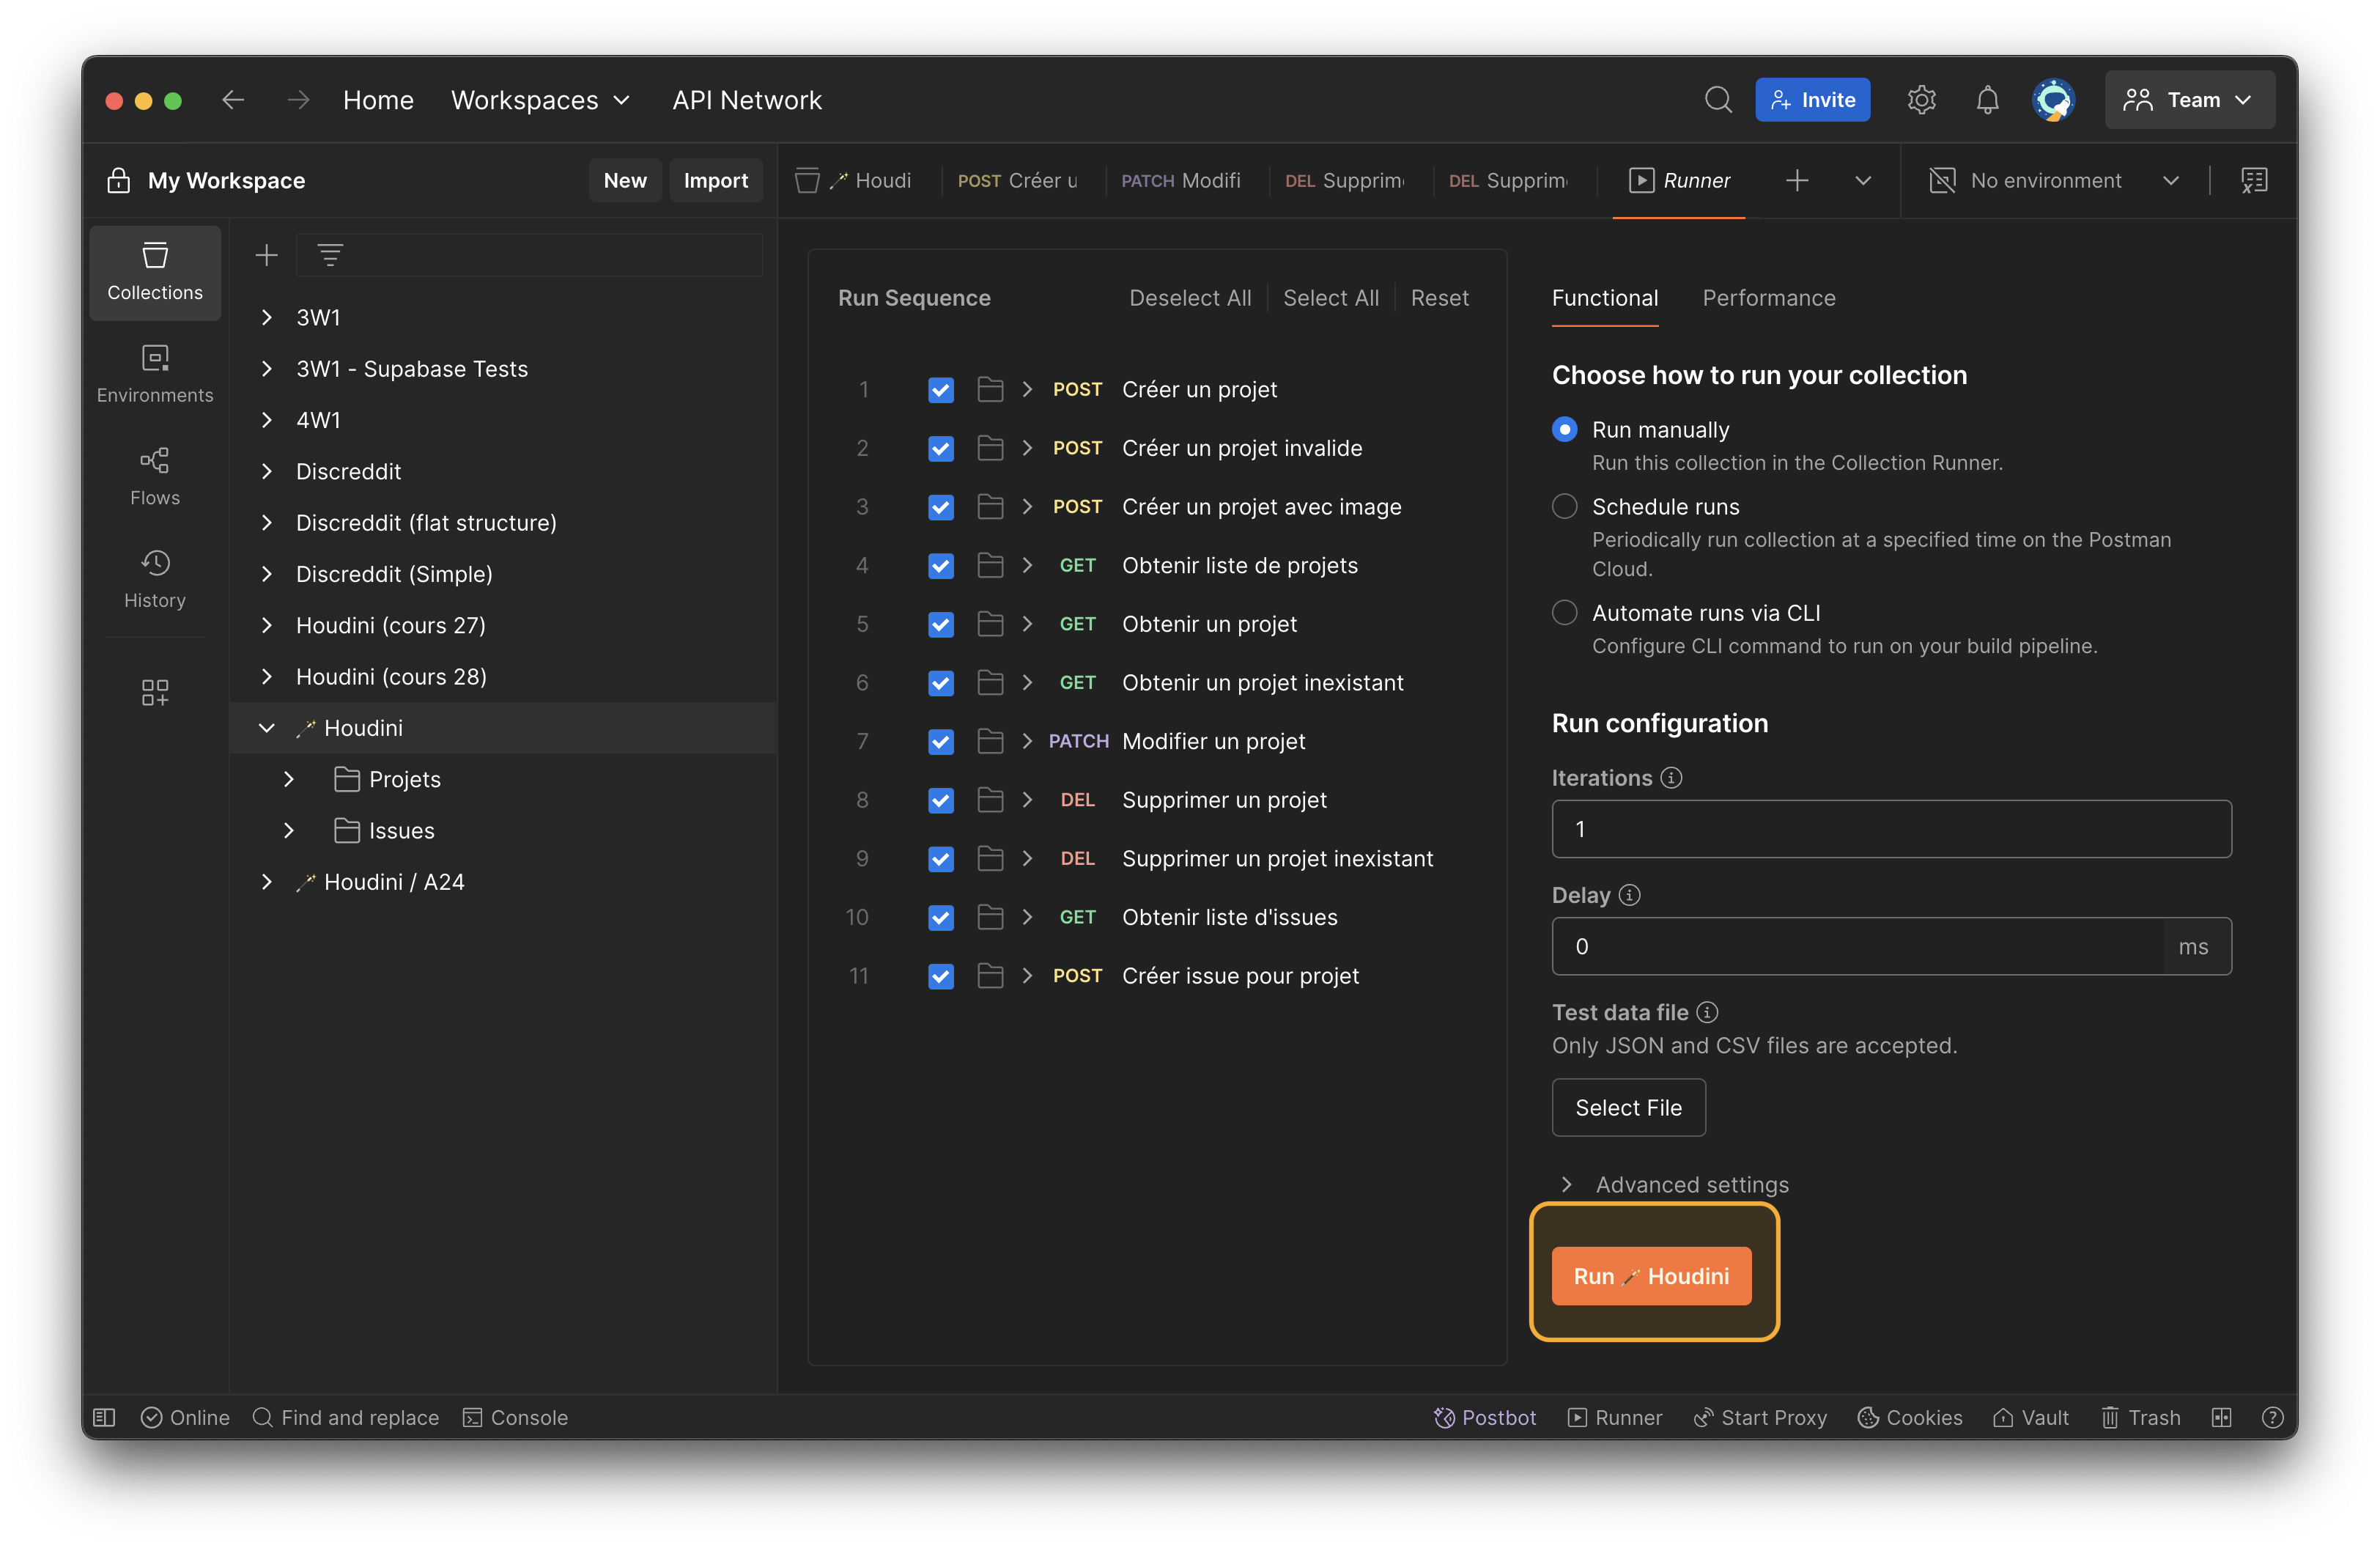This screenshot has height=1548, width=2380.
Task: Open Runner from the status bar
Action: tap(1614, 1417)
